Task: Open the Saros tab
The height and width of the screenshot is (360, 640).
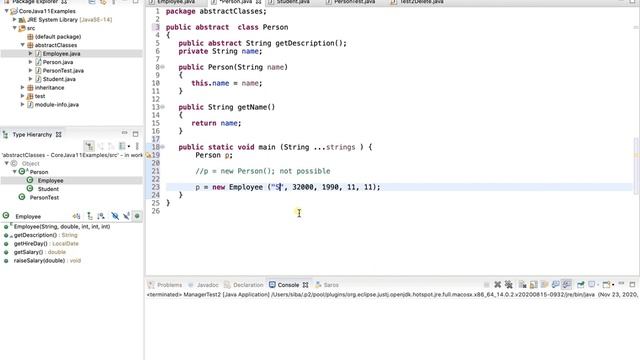Action: [327, 285]
